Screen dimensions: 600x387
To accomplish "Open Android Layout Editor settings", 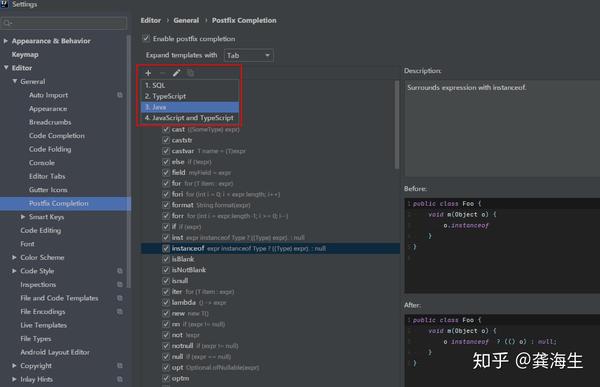I will click(55, 352).
